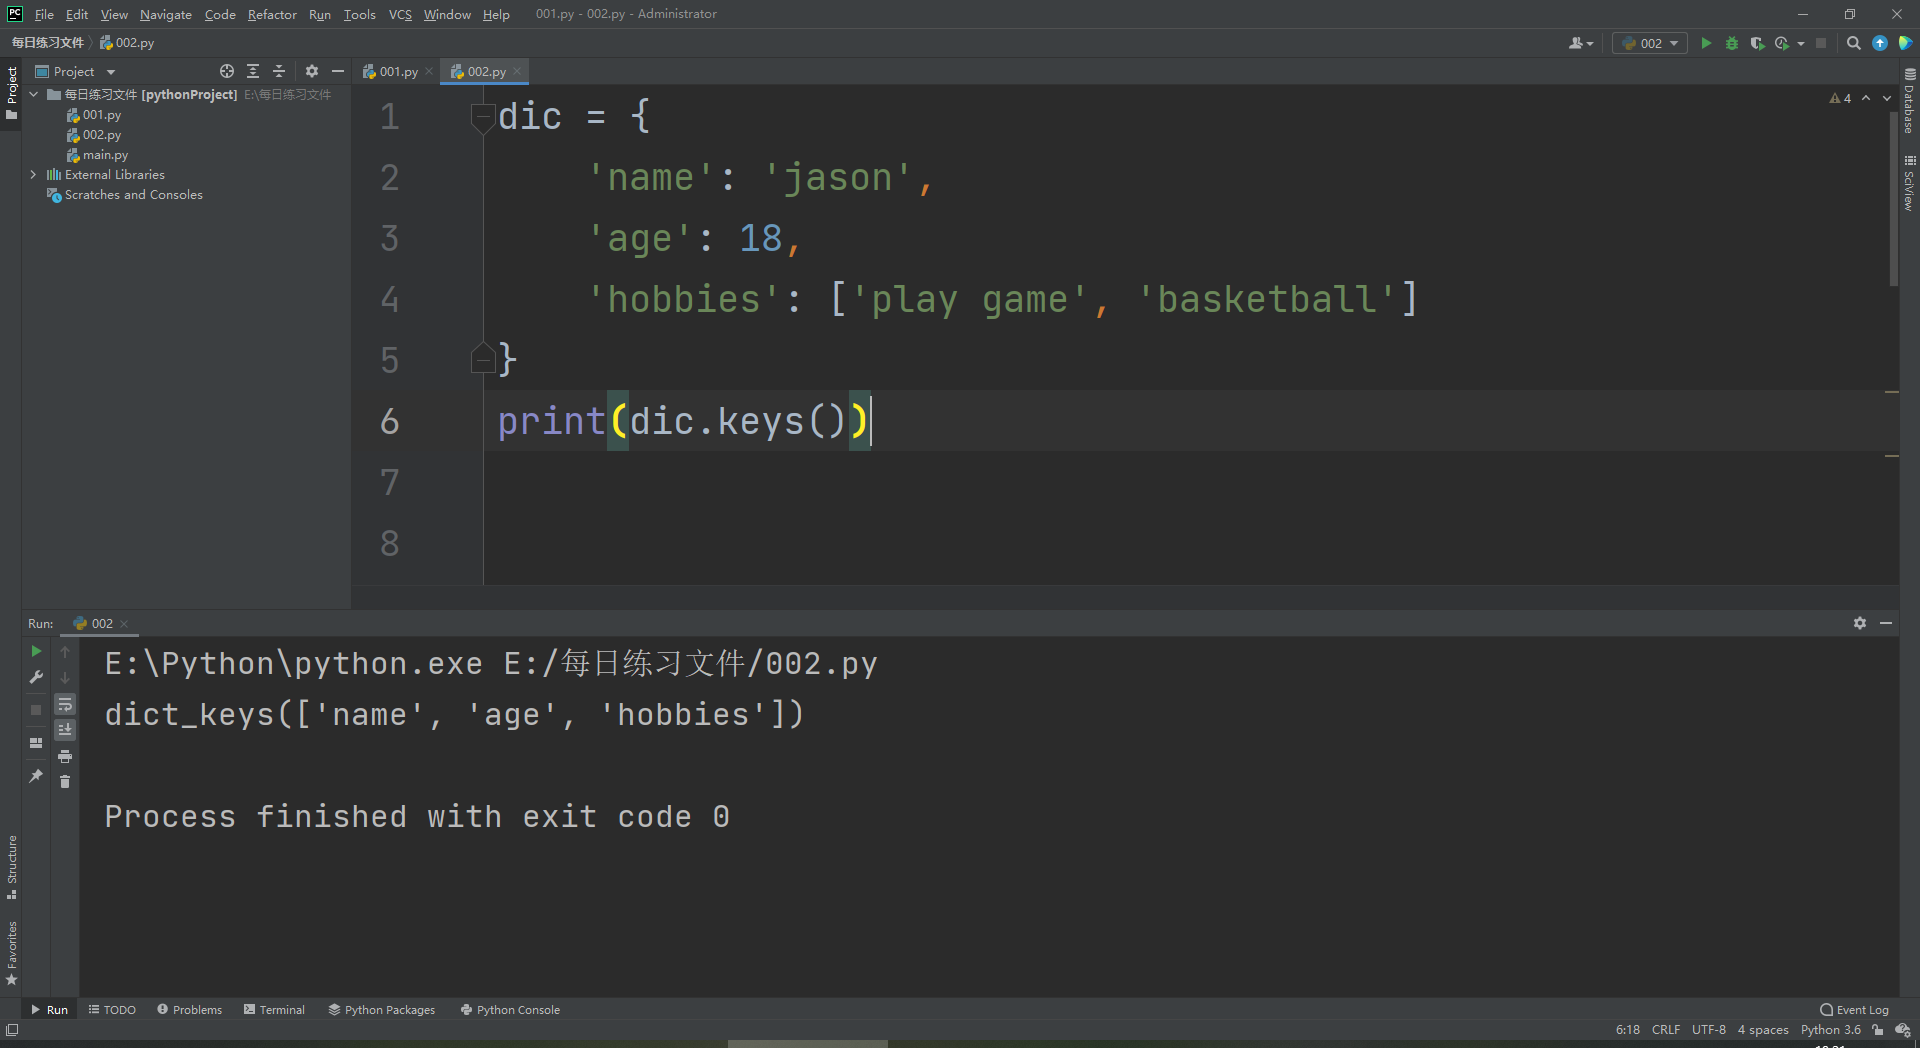Click the editor vertical scrollbar
This screenshot has height=1048, width=1920.
(x=1893, y=200)
